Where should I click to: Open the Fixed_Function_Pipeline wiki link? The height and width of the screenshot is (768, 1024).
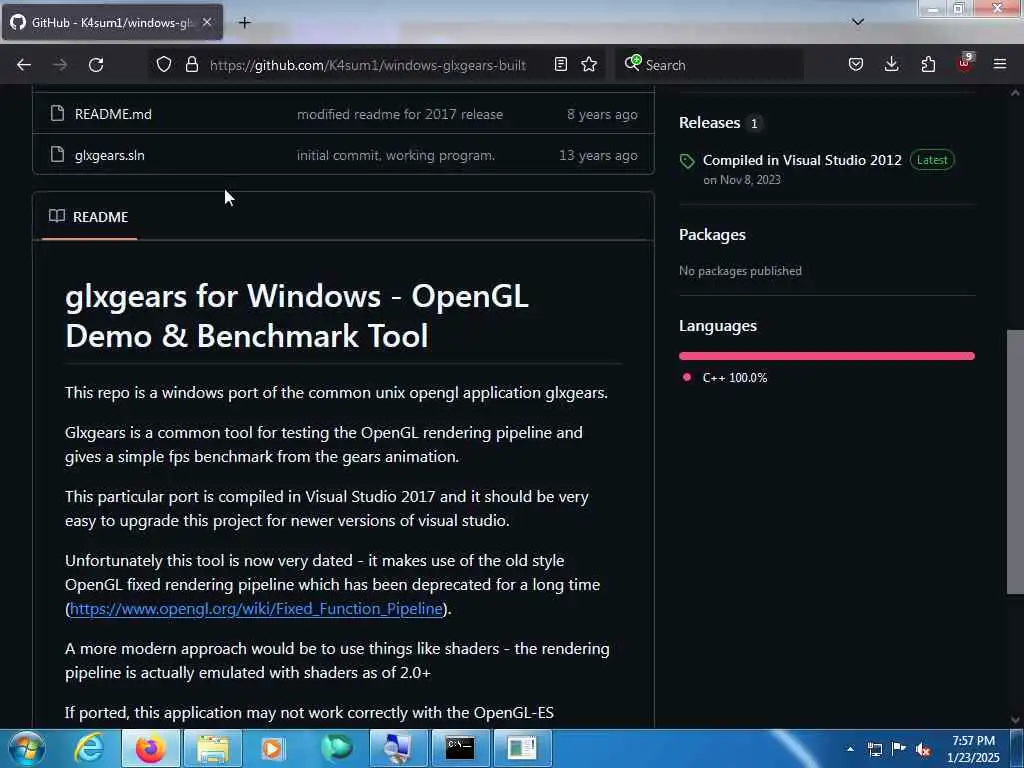tap(256, 609)
